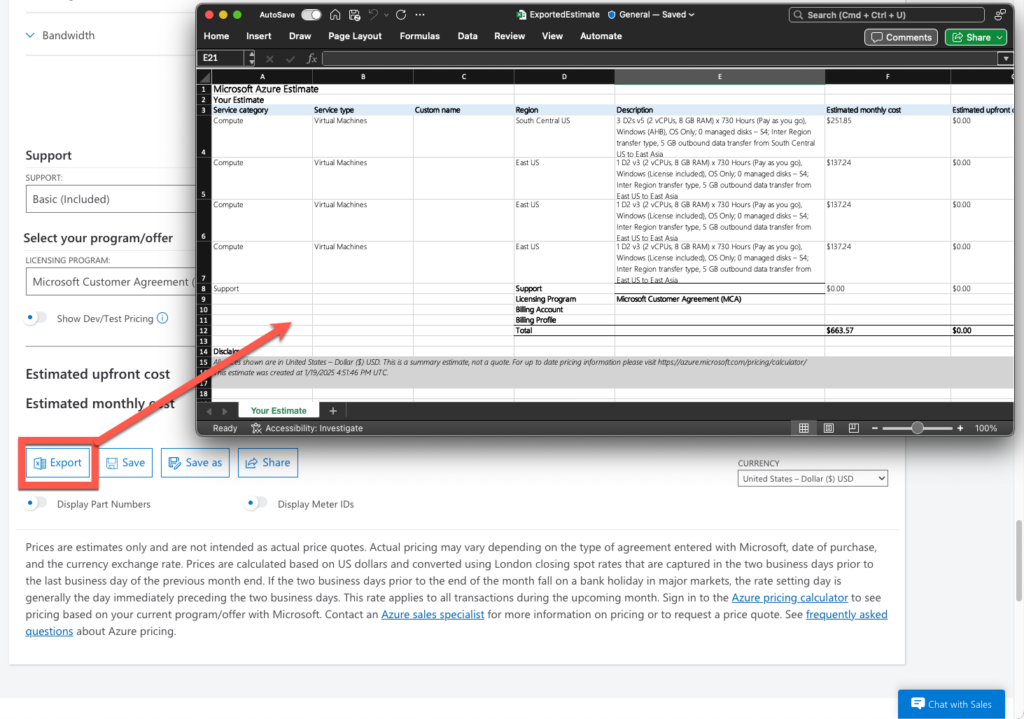Viewport: 1024px width, 719px height.
Task: Toggle Show Dev/Test Pricing switch
Action: coord(36,318)
